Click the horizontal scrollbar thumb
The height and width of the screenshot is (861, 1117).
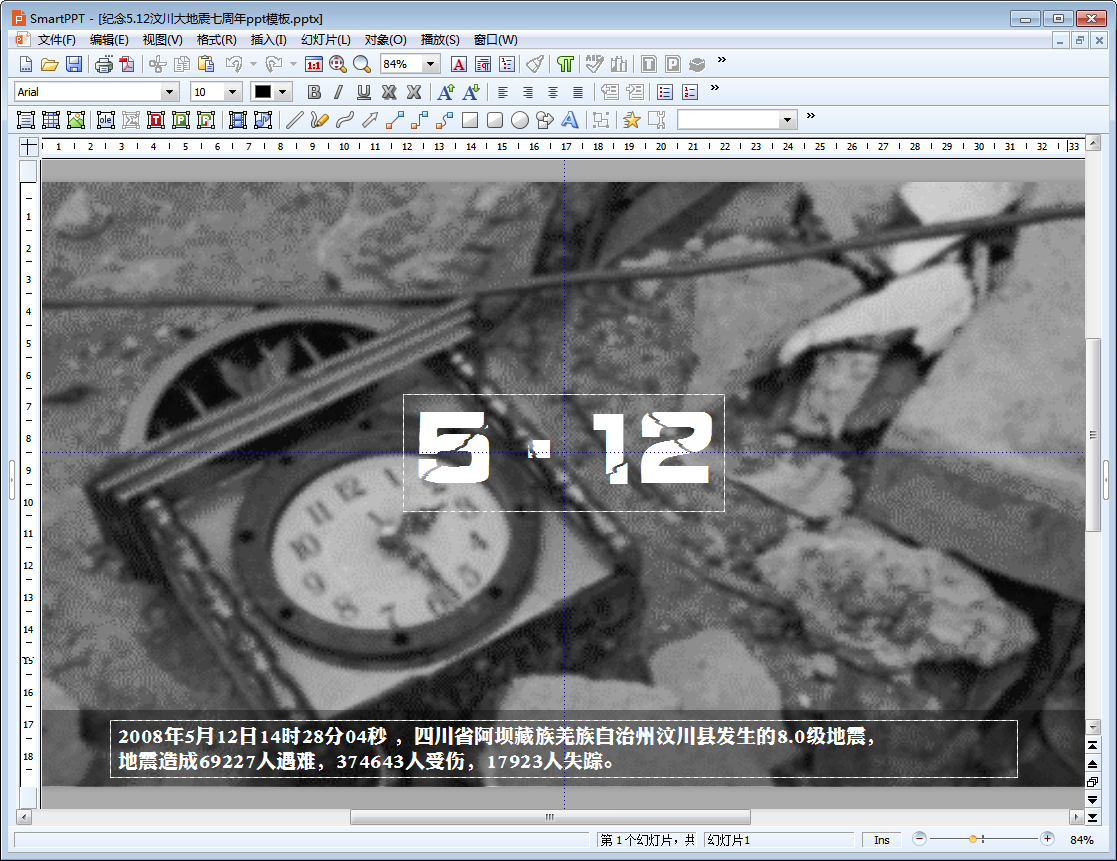click(x=550, y=817)
